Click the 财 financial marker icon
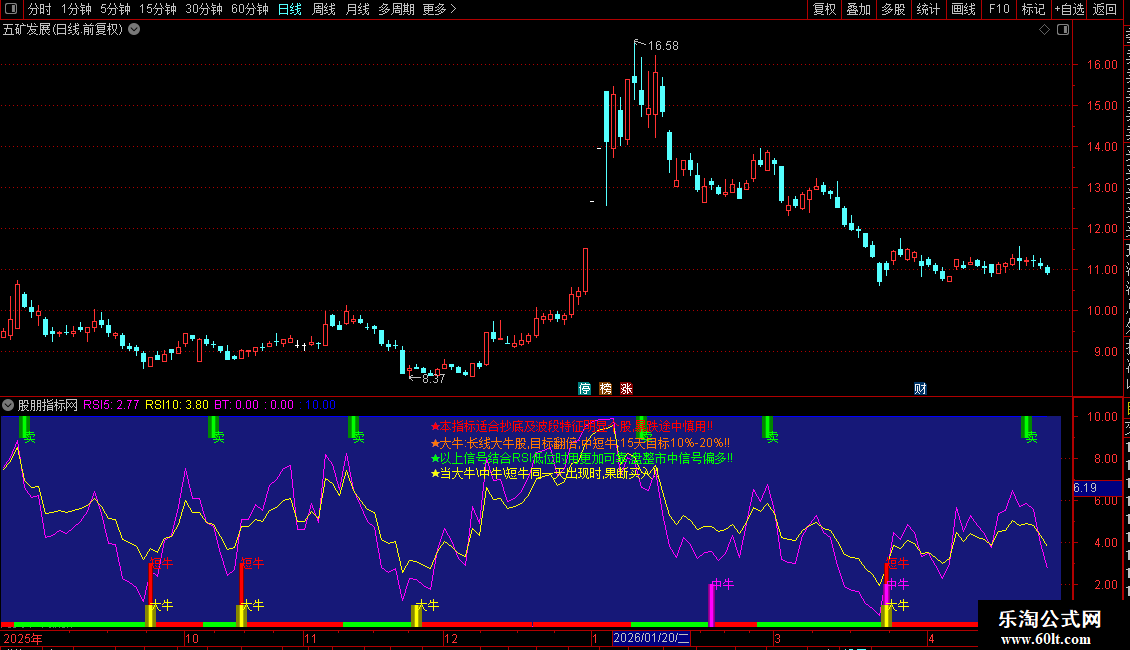1130x650 pixels. tap(920, 388)
